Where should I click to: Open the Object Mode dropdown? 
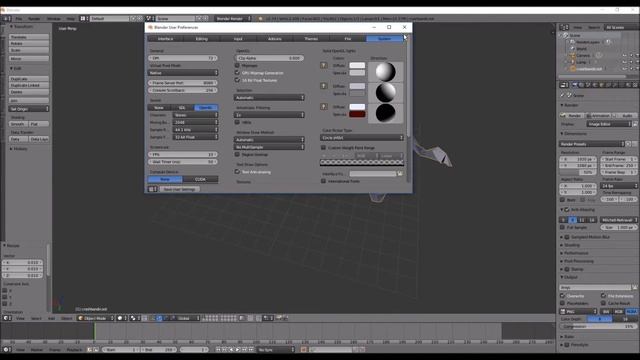96,318
